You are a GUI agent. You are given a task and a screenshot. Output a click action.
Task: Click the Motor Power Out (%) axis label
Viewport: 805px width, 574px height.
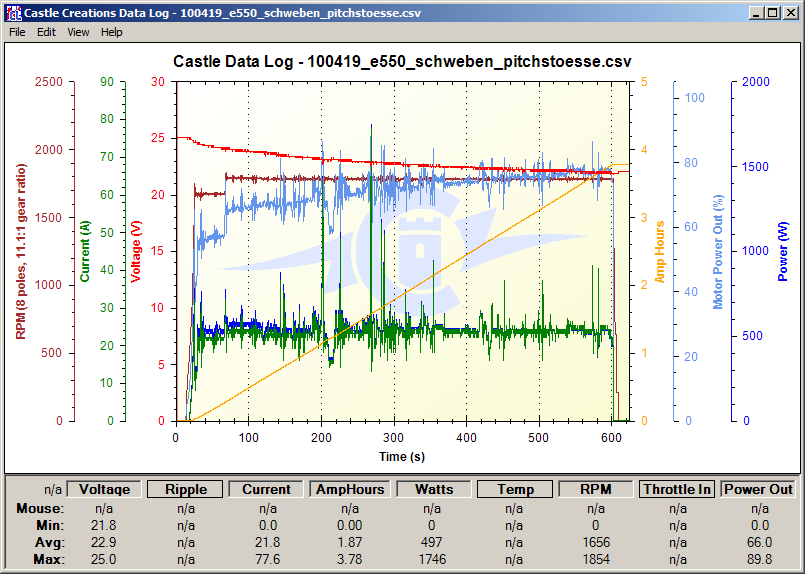click(718, 252)
